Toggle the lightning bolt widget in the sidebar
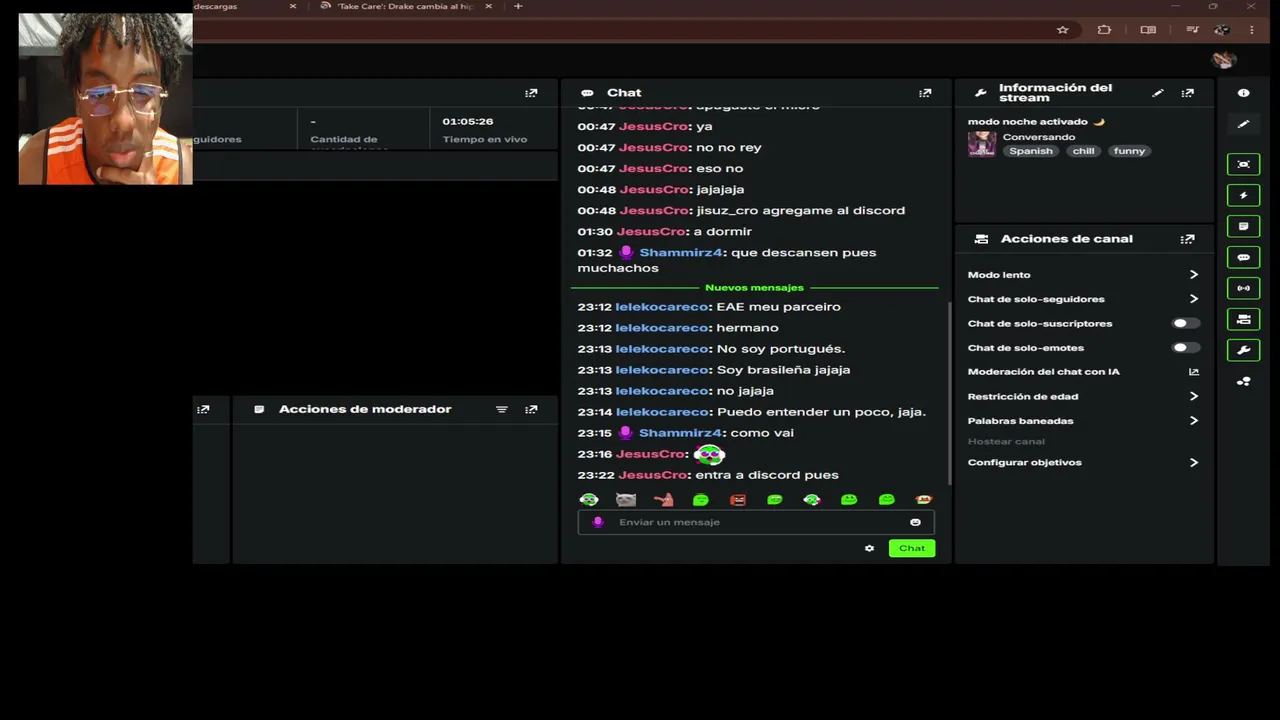This screenshot has width=1280, height=720. coord(1243,195)
